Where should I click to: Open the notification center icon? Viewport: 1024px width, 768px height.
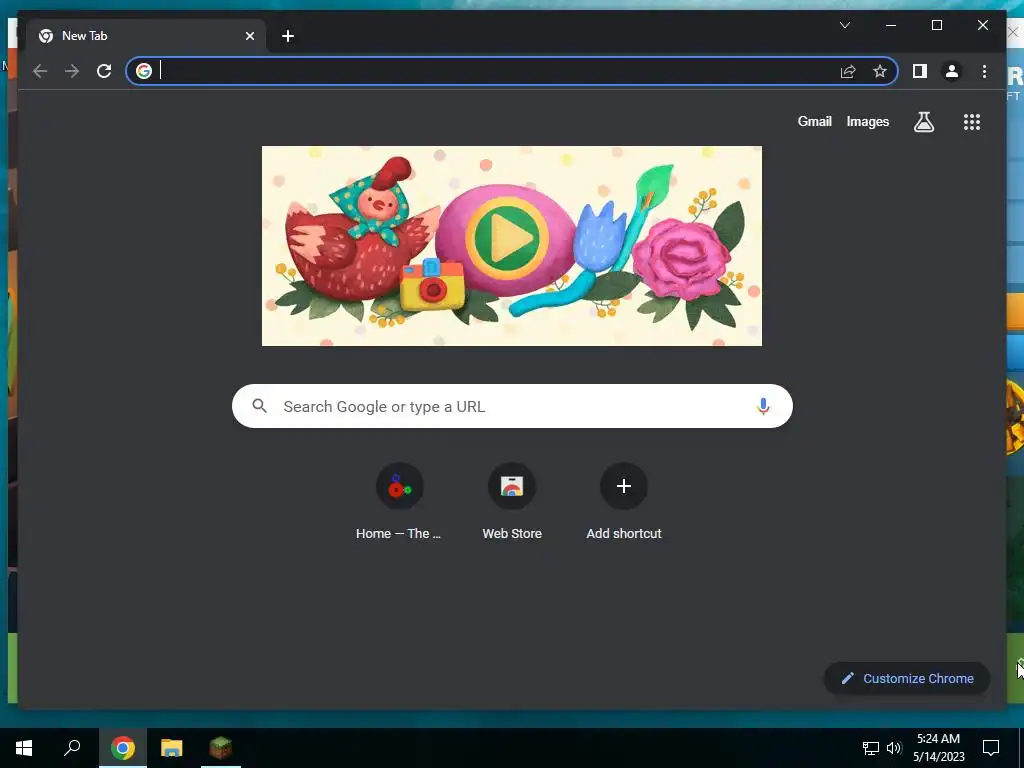(991, 748)
